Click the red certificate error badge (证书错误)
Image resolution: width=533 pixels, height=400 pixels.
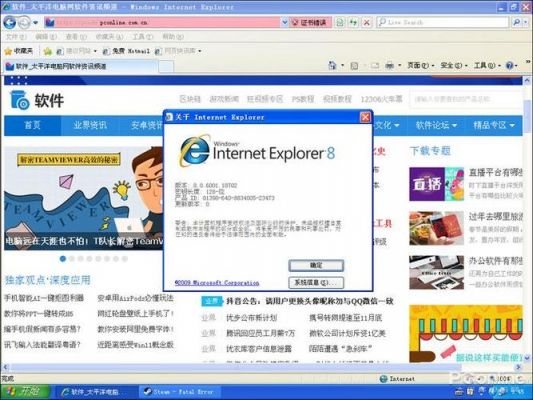[310, 22]
